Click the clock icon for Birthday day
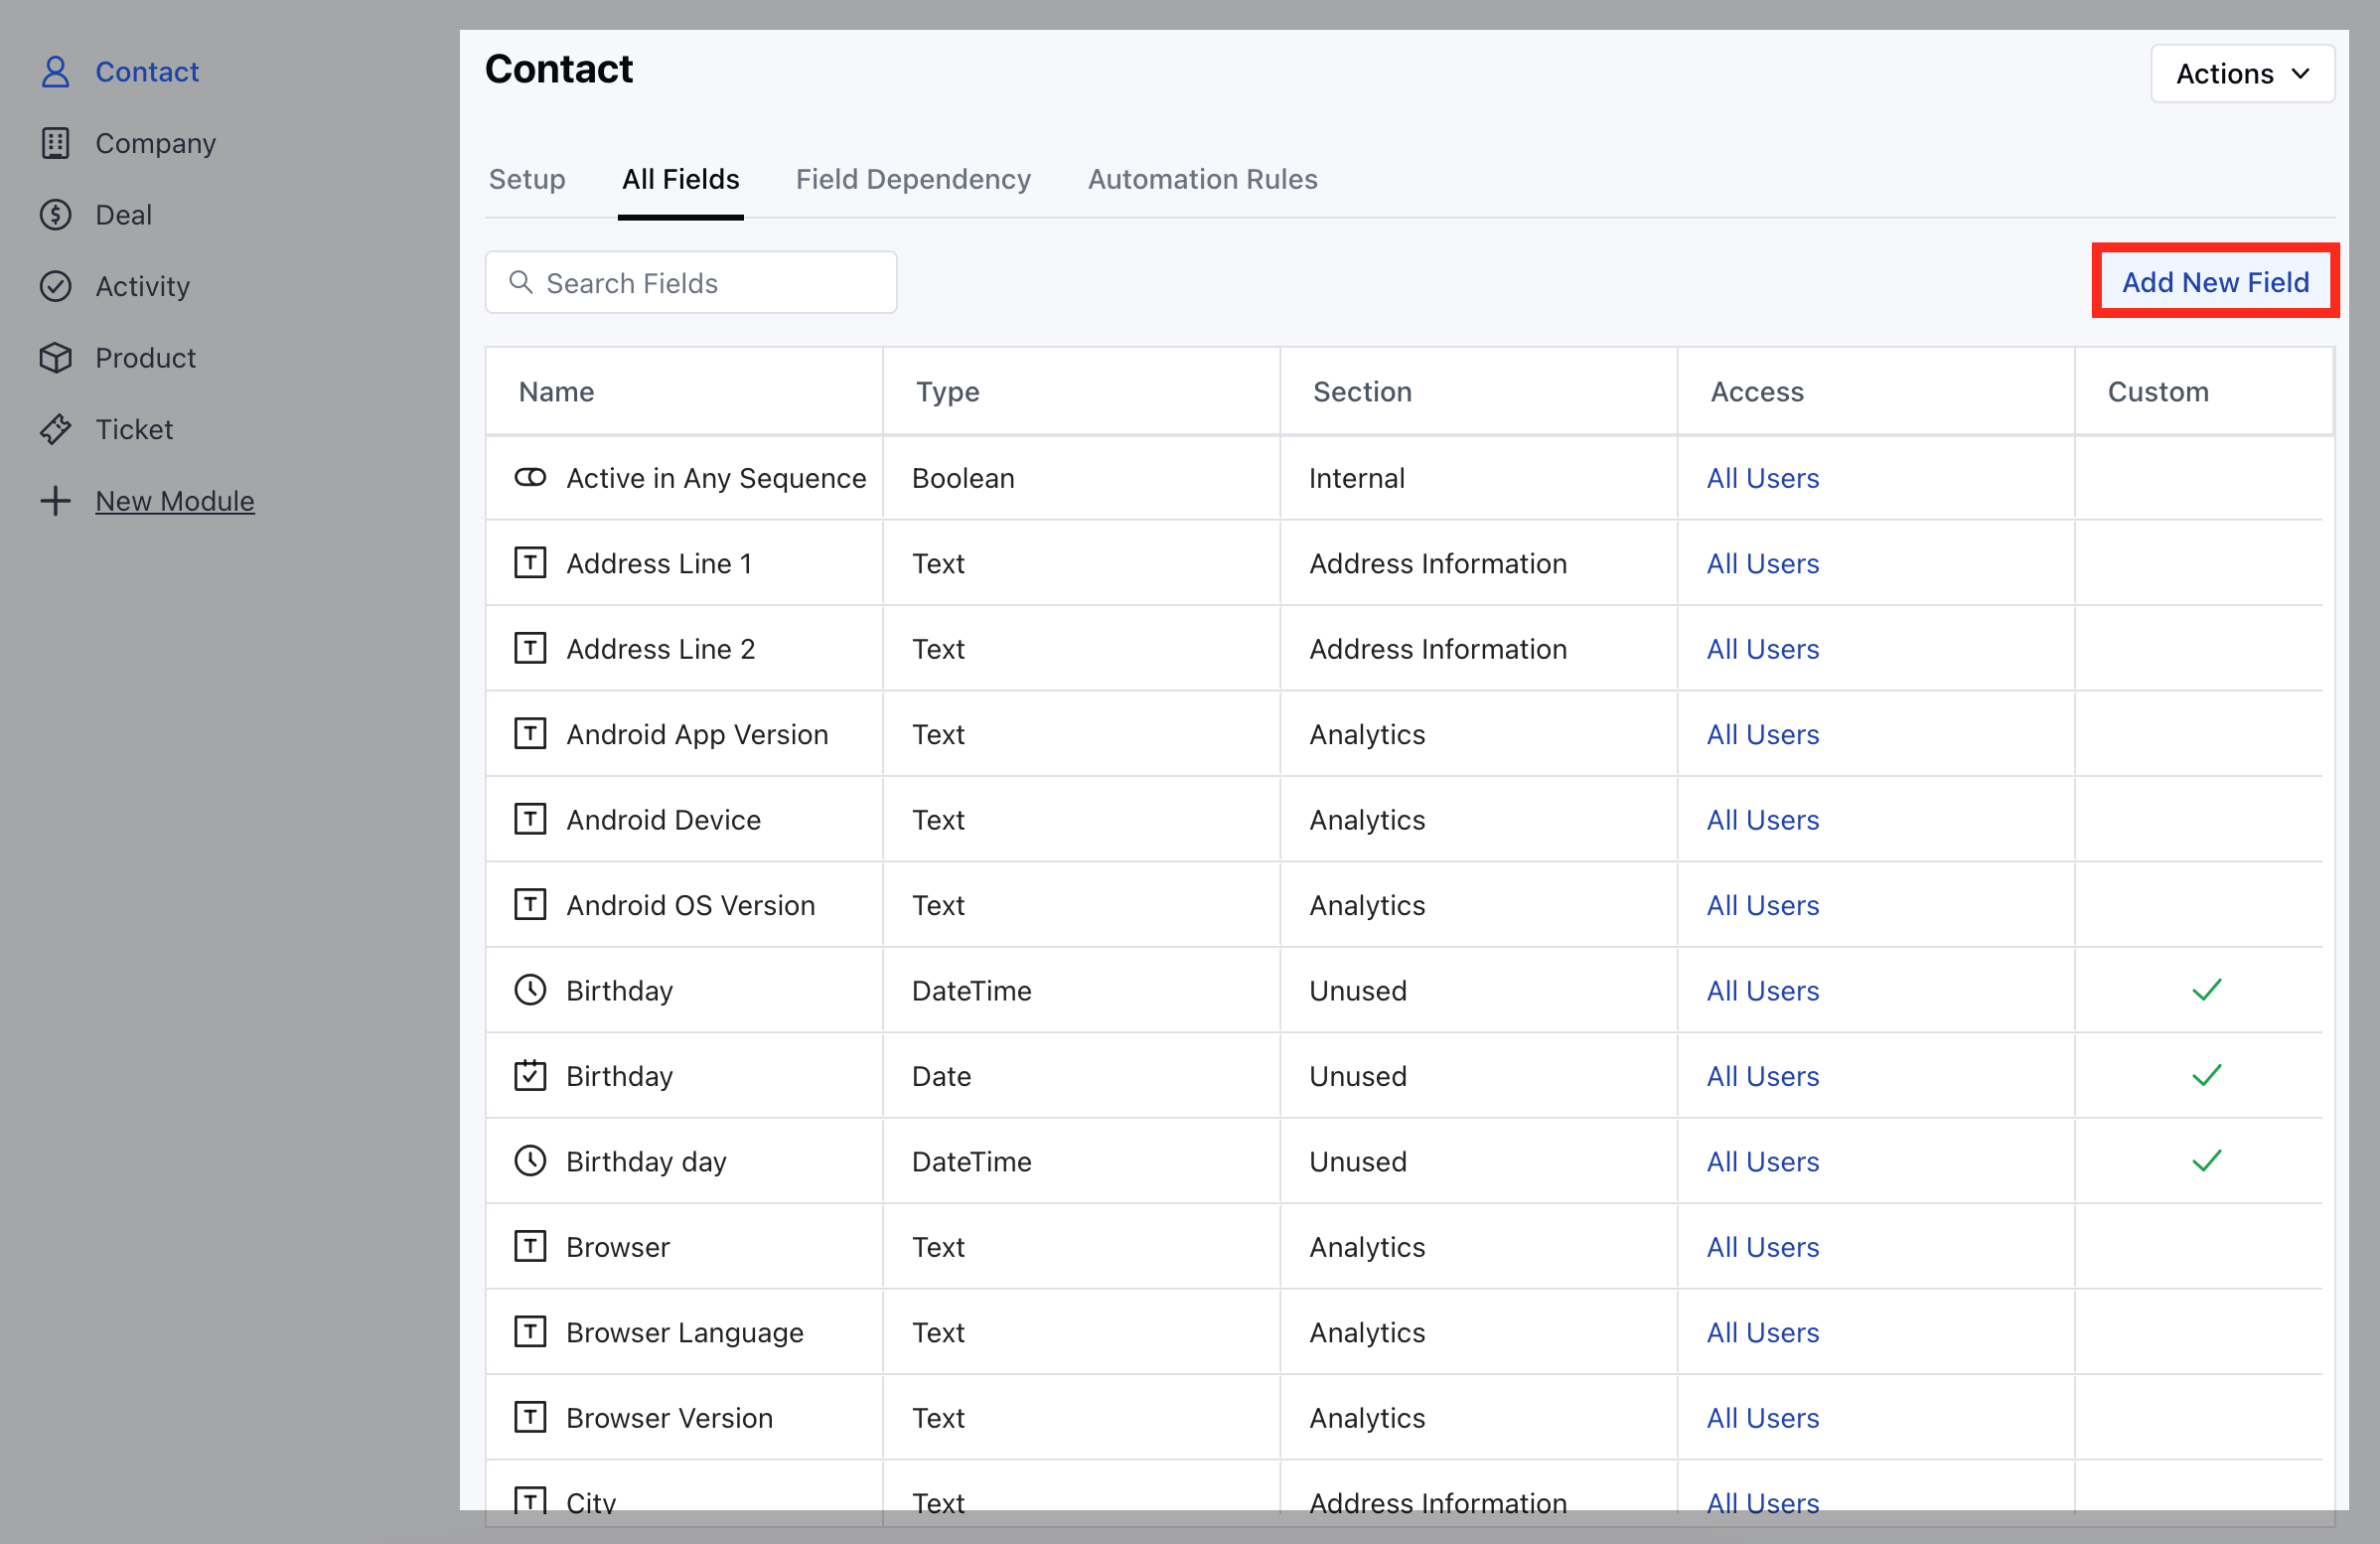 (530, 1161)
